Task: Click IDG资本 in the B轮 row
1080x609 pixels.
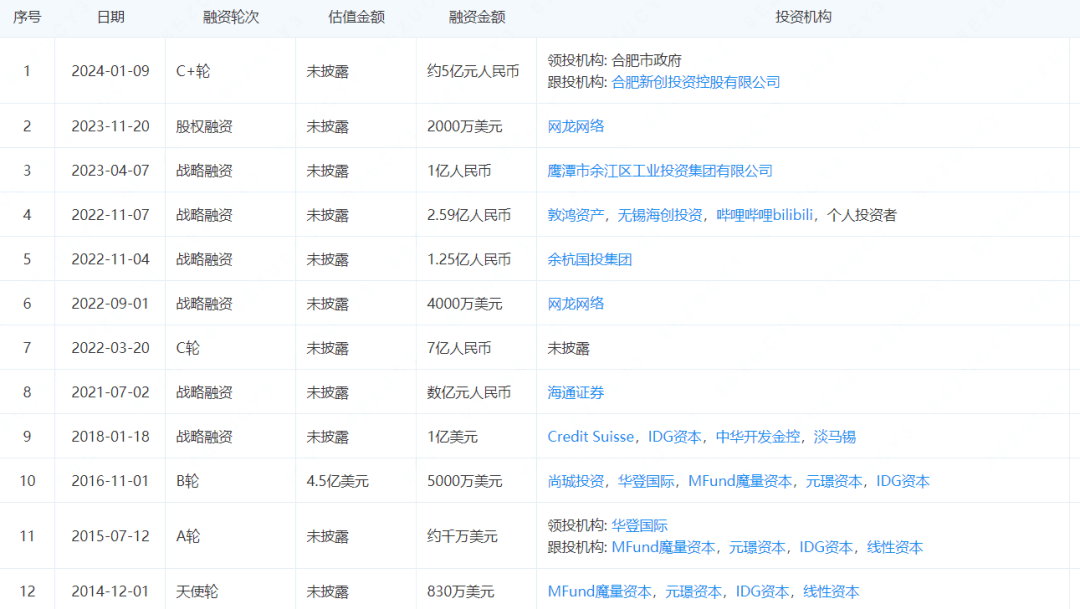Action: (x=903, y=481)
